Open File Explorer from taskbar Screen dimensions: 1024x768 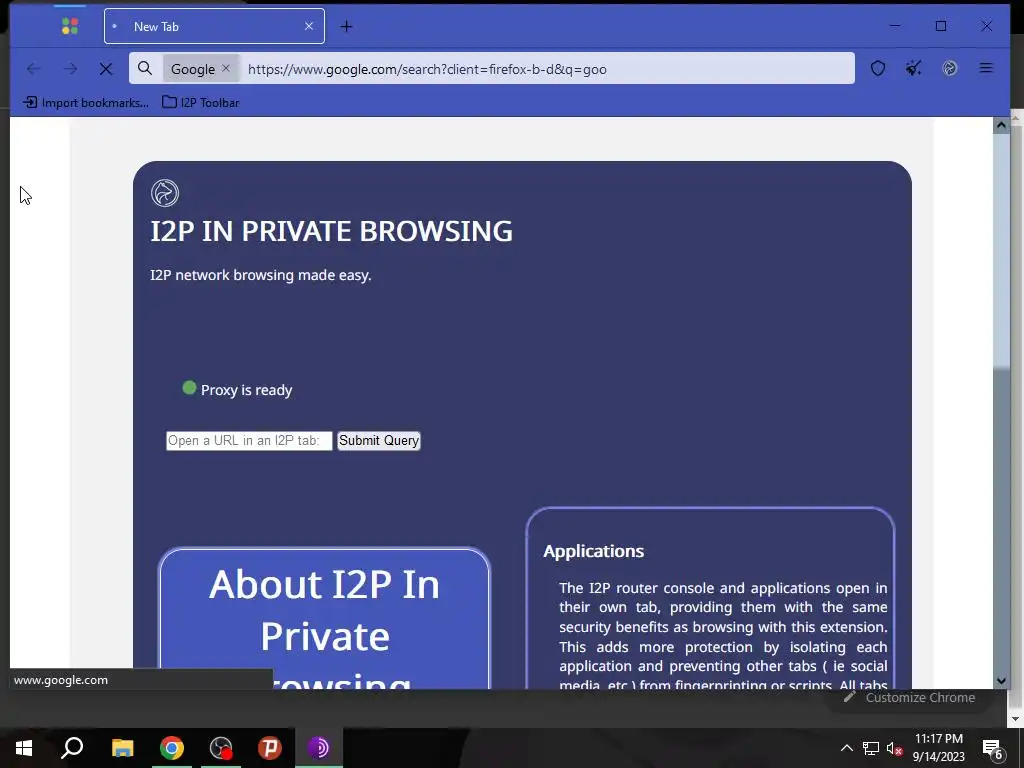click(122, 748)
